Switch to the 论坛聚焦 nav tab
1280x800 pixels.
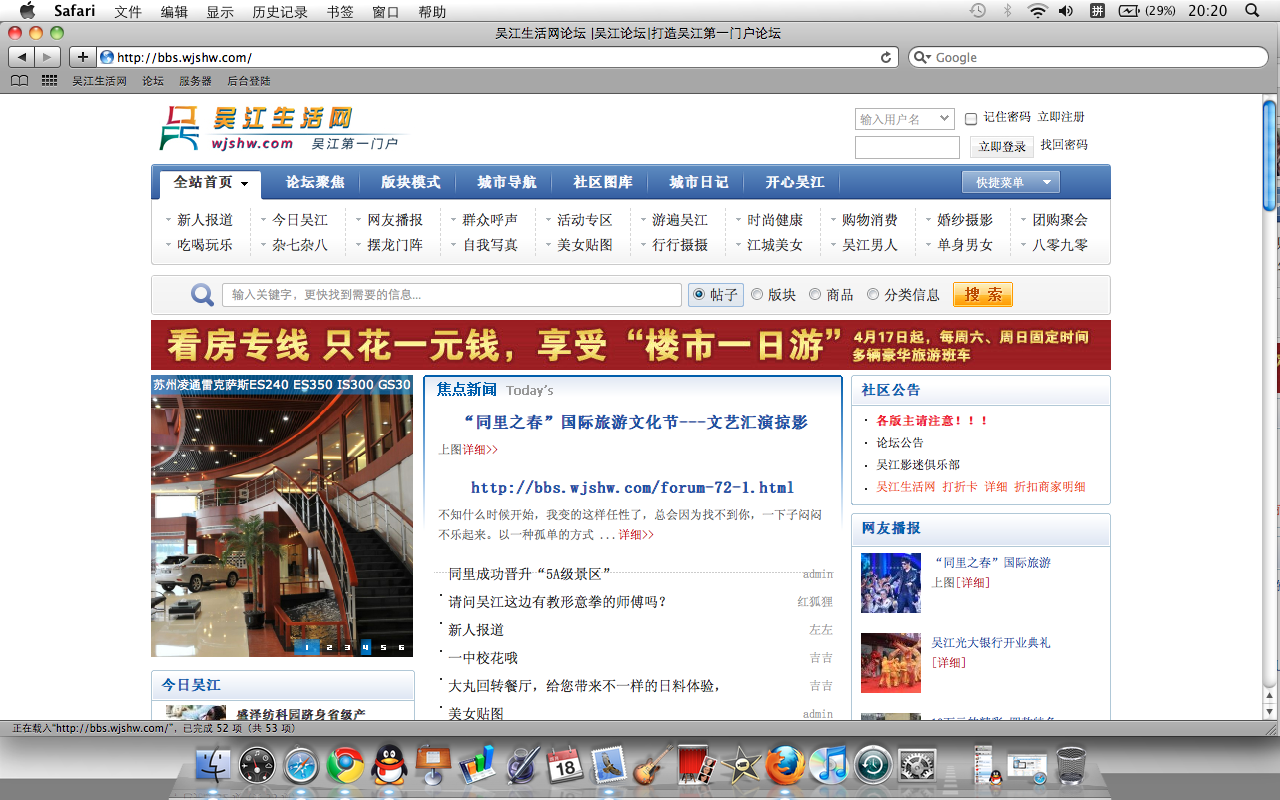coord(315,182)
